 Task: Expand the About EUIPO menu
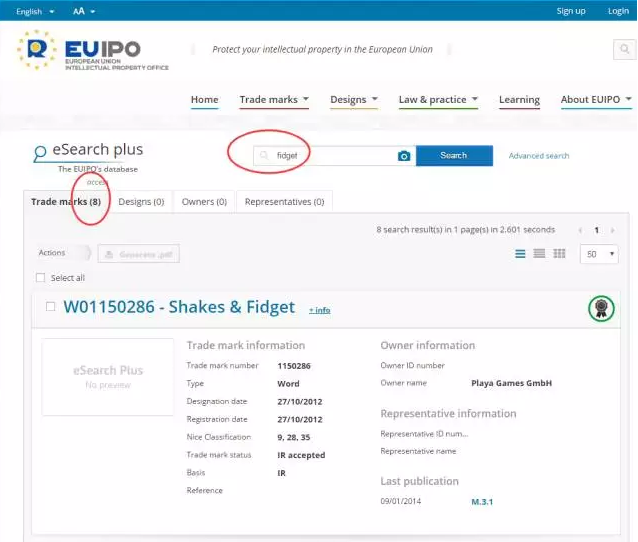596,100
